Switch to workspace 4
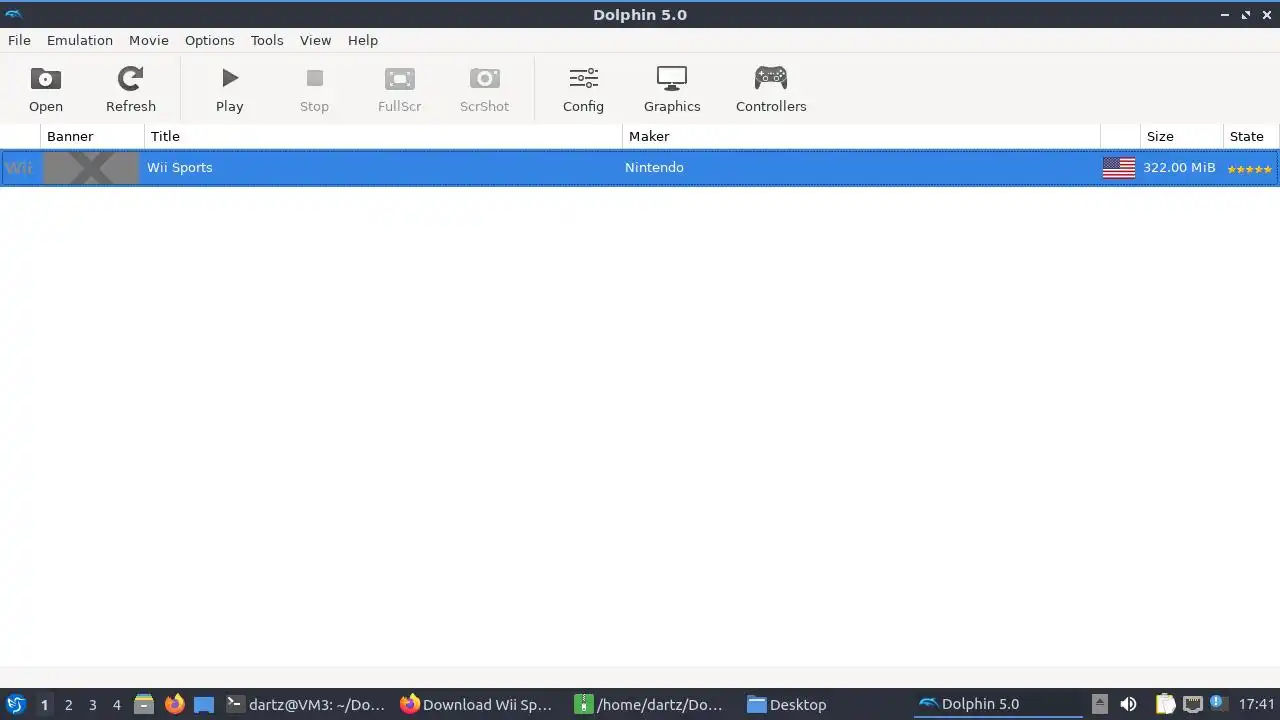The height and width of the screenshot is (720, 1280). coord(116,705)
